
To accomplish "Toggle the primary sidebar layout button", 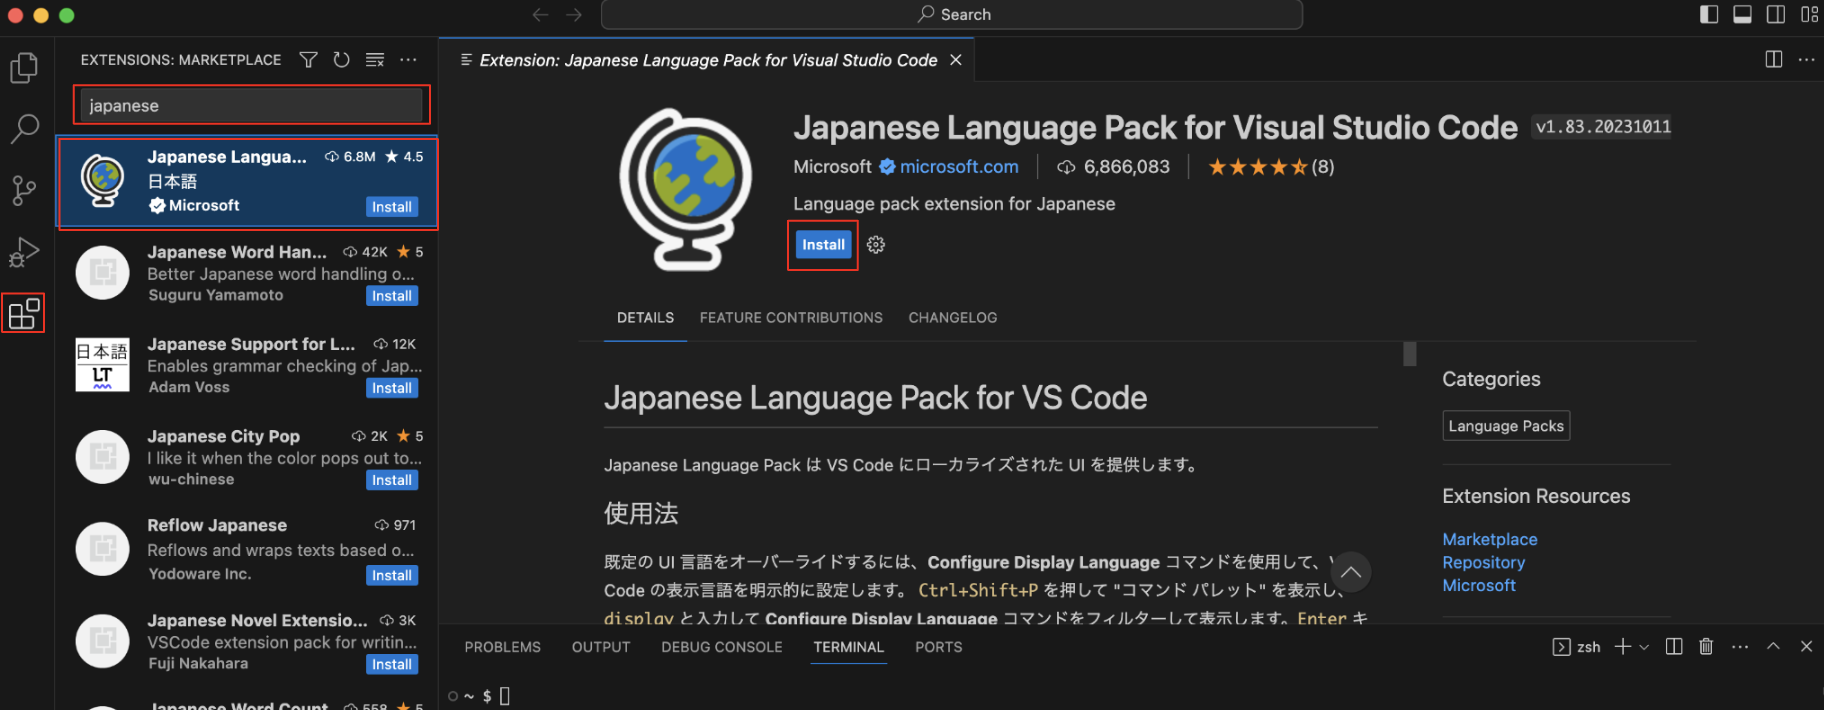I will [x=1709, y=14].
